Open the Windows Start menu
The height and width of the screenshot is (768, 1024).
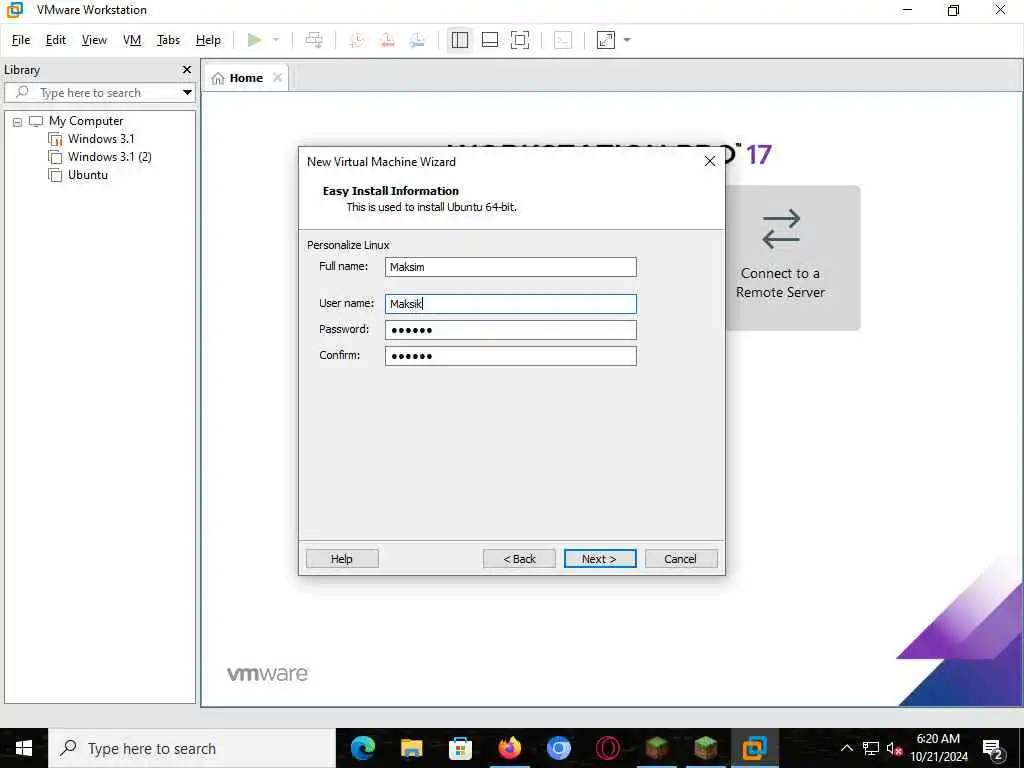tap(24, 748)
